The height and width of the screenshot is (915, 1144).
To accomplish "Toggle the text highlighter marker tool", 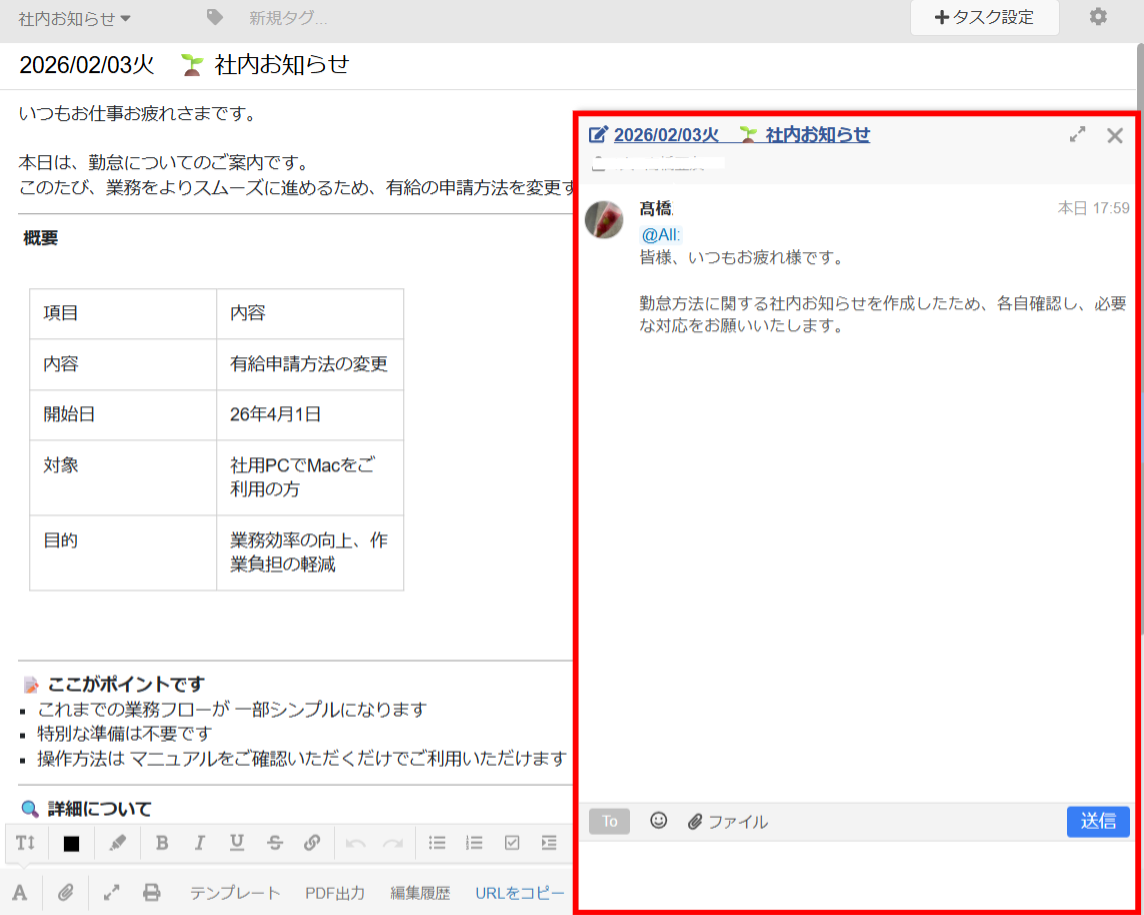I will point(117,843).
